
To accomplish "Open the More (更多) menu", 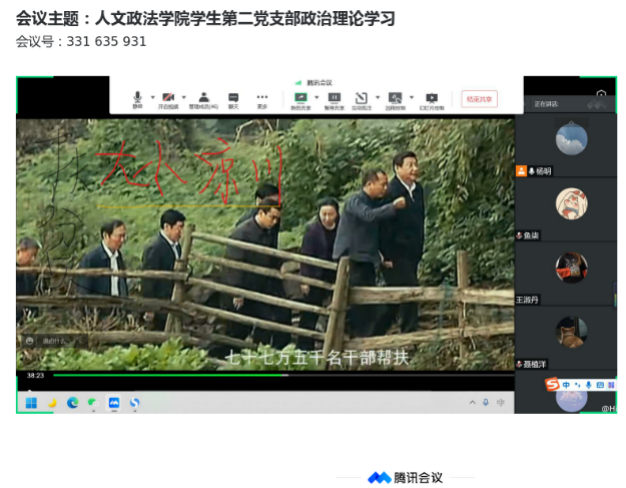I will coord(262,100).
